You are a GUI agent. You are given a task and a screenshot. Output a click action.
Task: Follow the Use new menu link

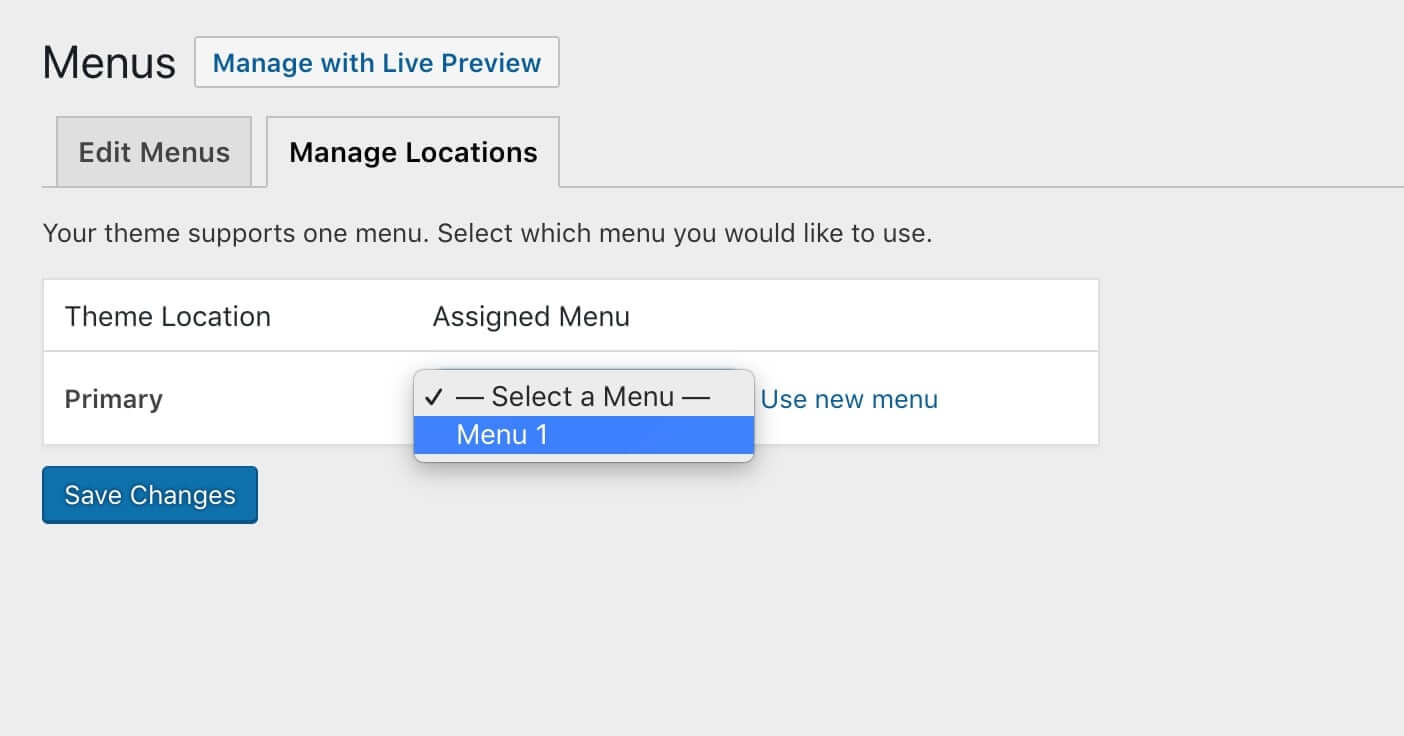pyautogui.click(x=849, y=399)
